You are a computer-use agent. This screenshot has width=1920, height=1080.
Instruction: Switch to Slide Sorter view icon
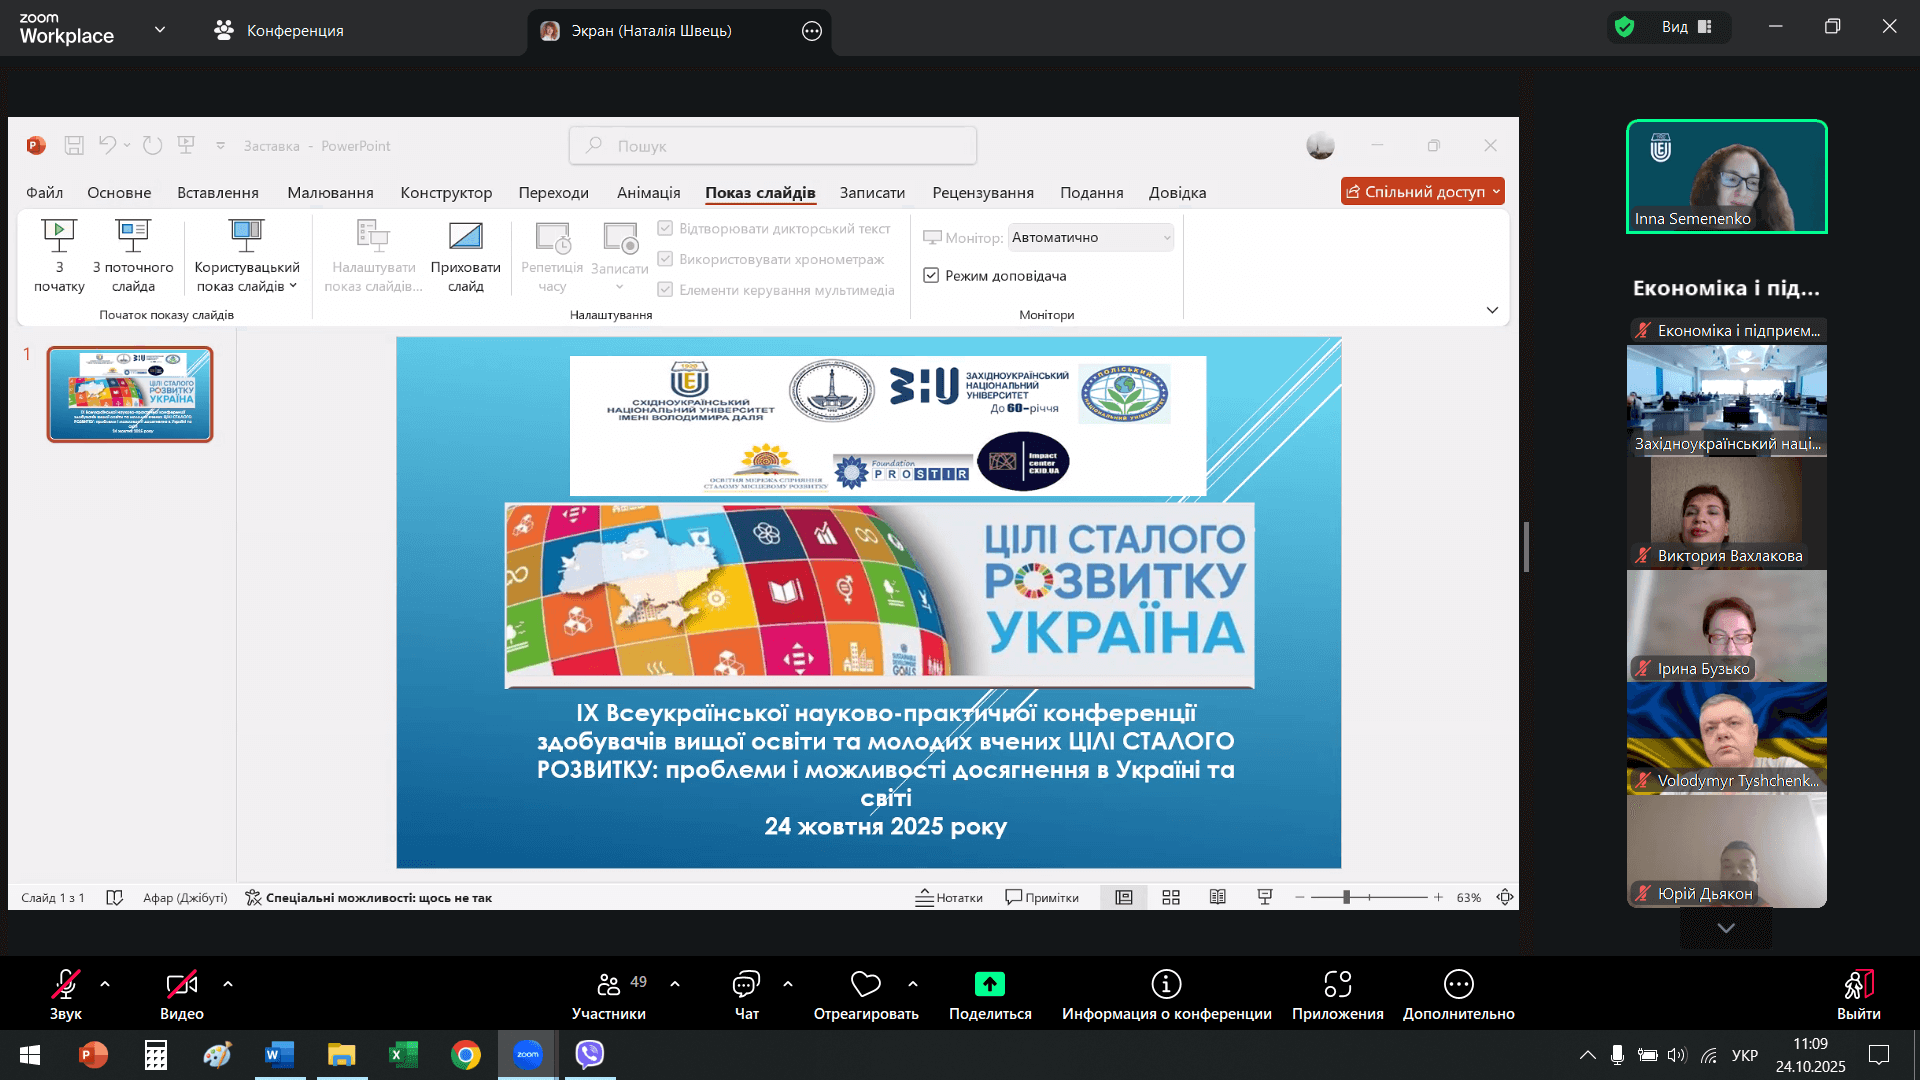point(1170,897)
